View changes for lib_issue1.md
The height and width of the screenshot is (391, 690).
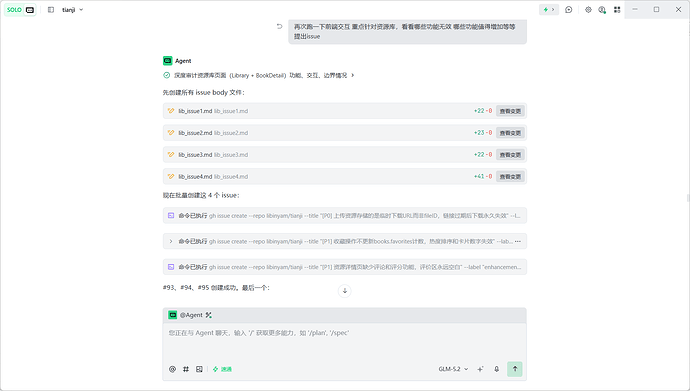pyautogui.click(x=510, y=111)
